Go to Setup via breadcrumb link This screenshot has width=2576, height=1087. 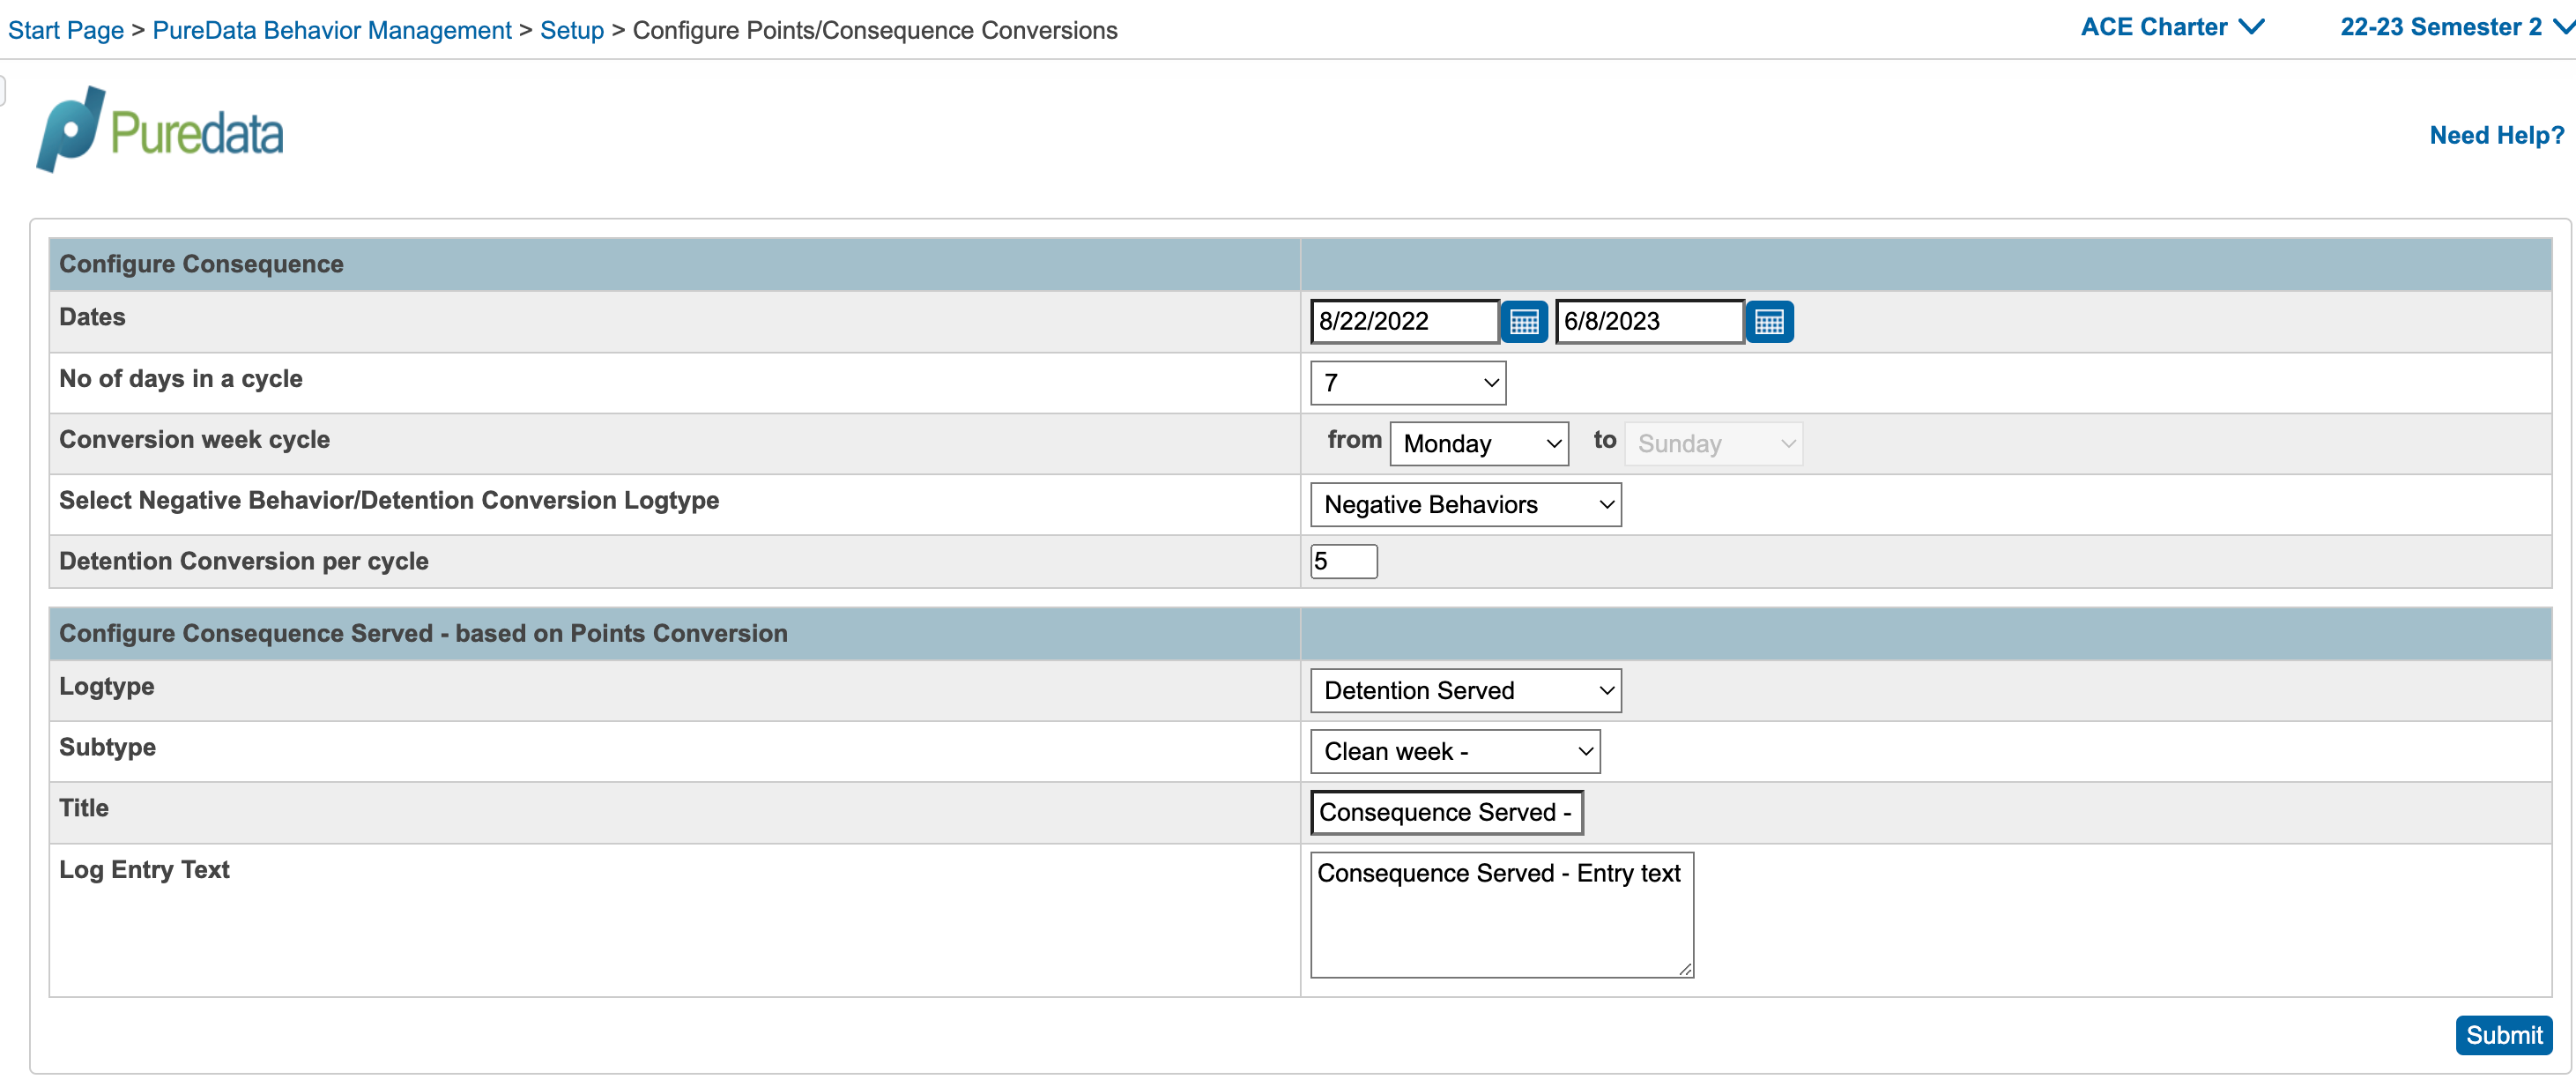tap(572, 30)
